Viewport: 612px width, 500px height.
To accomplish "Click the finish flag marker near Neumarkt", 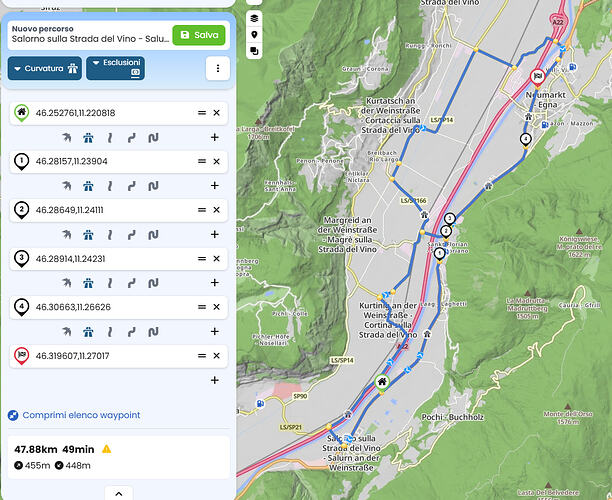I will pyautogui.click(x=537, y=76).
